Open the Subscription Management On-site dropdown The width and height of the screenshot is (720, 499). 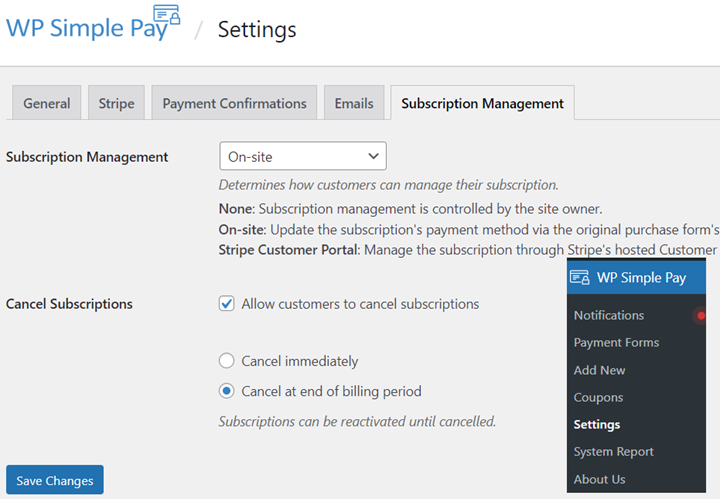[x=303, y=156]
